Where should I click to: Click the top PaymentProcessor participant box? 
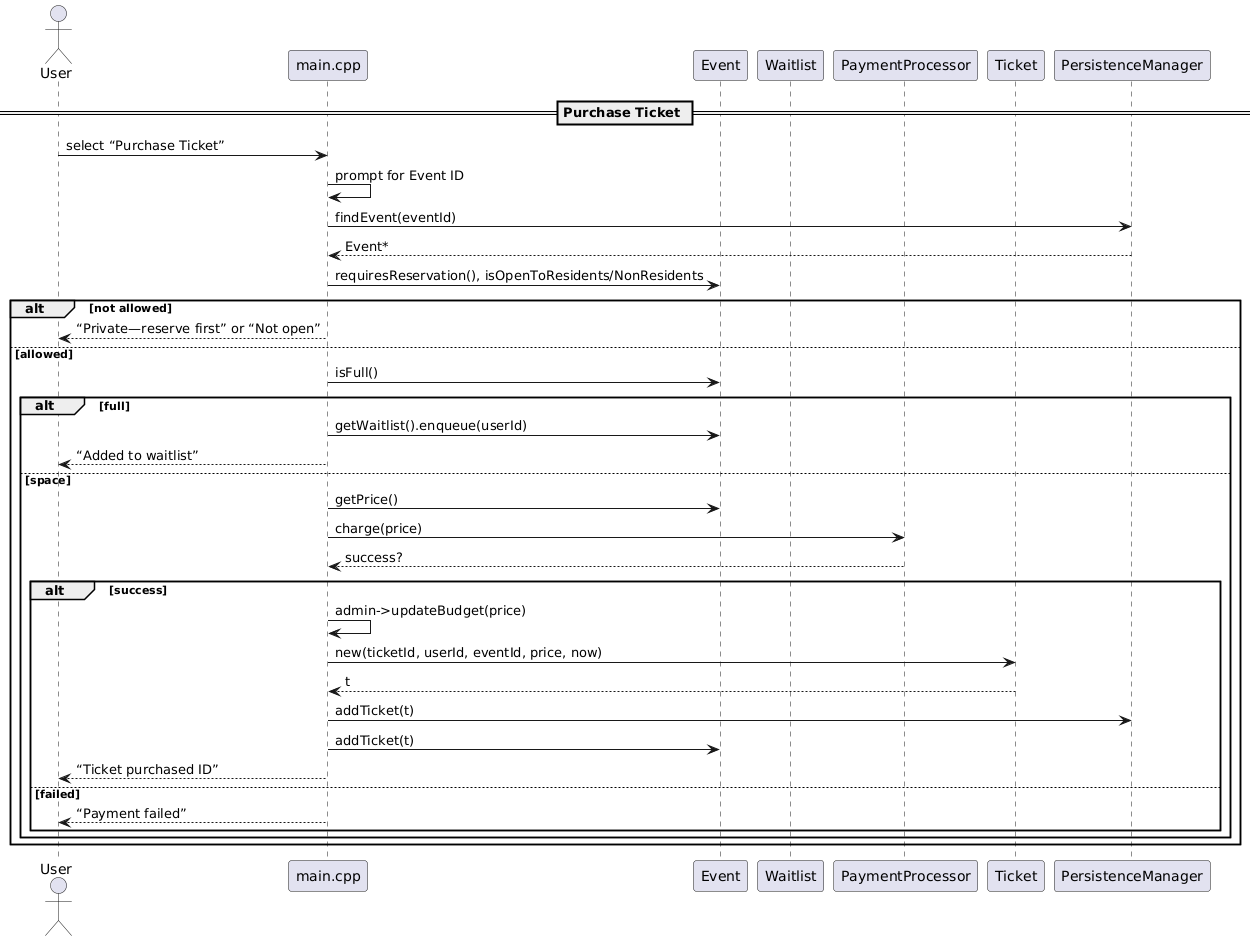click(904, 66)
